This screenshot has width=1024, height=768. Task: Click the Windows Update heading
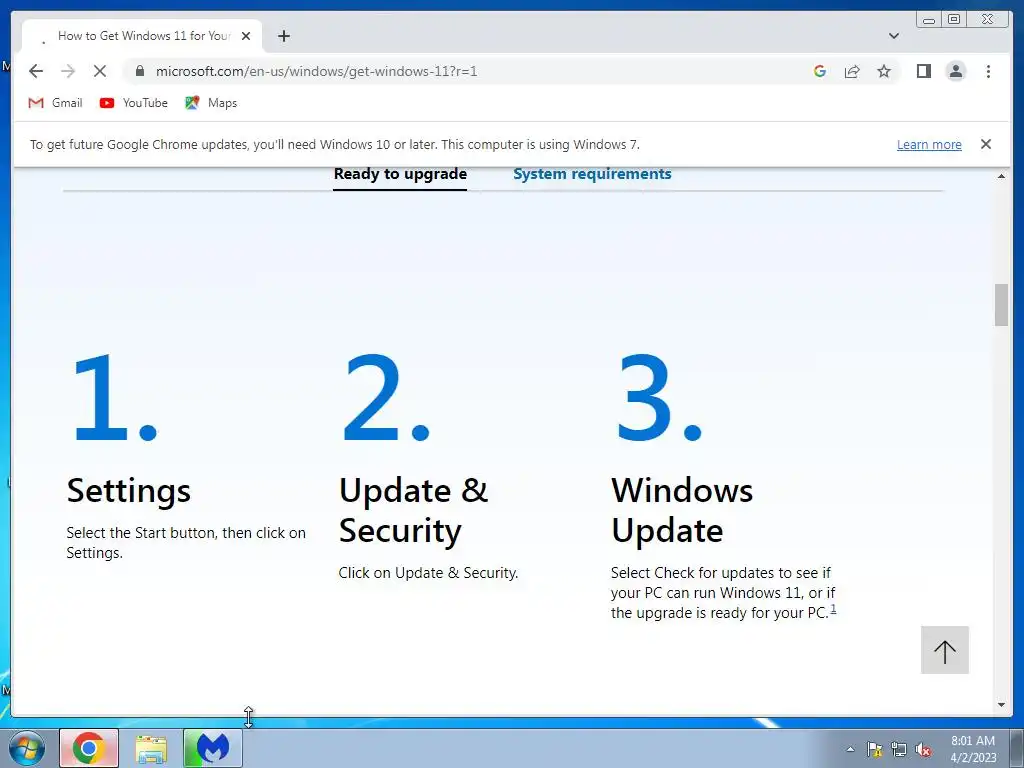tap(682, 510)
